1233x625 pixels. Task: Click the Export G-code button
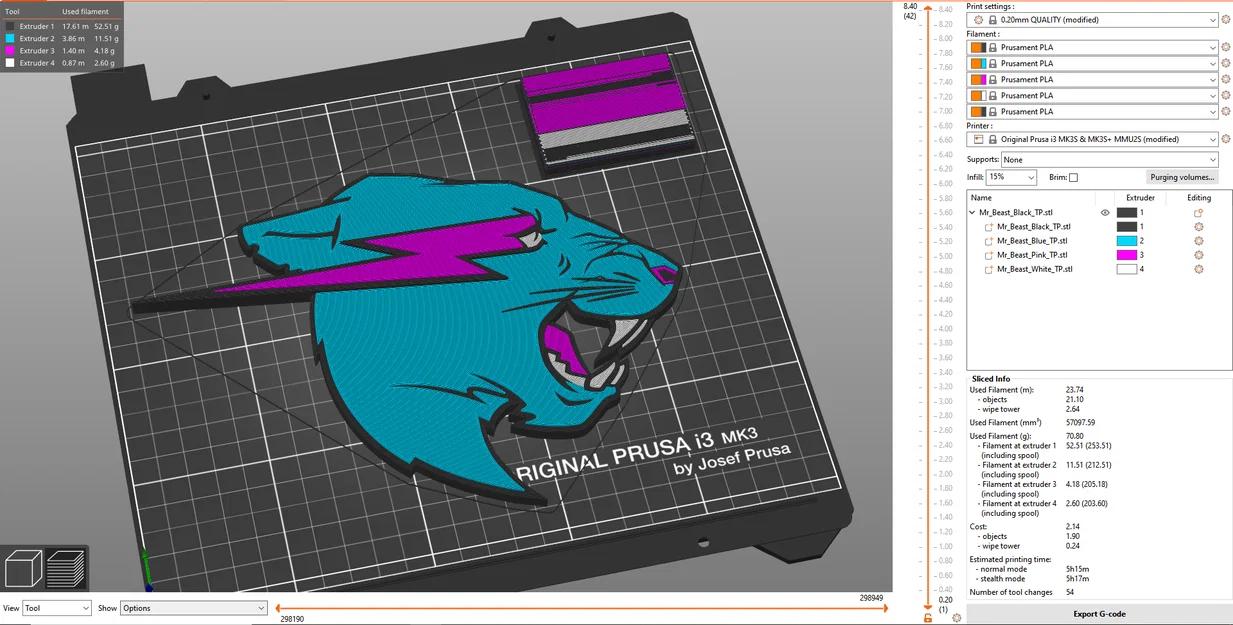point(1099,614)
